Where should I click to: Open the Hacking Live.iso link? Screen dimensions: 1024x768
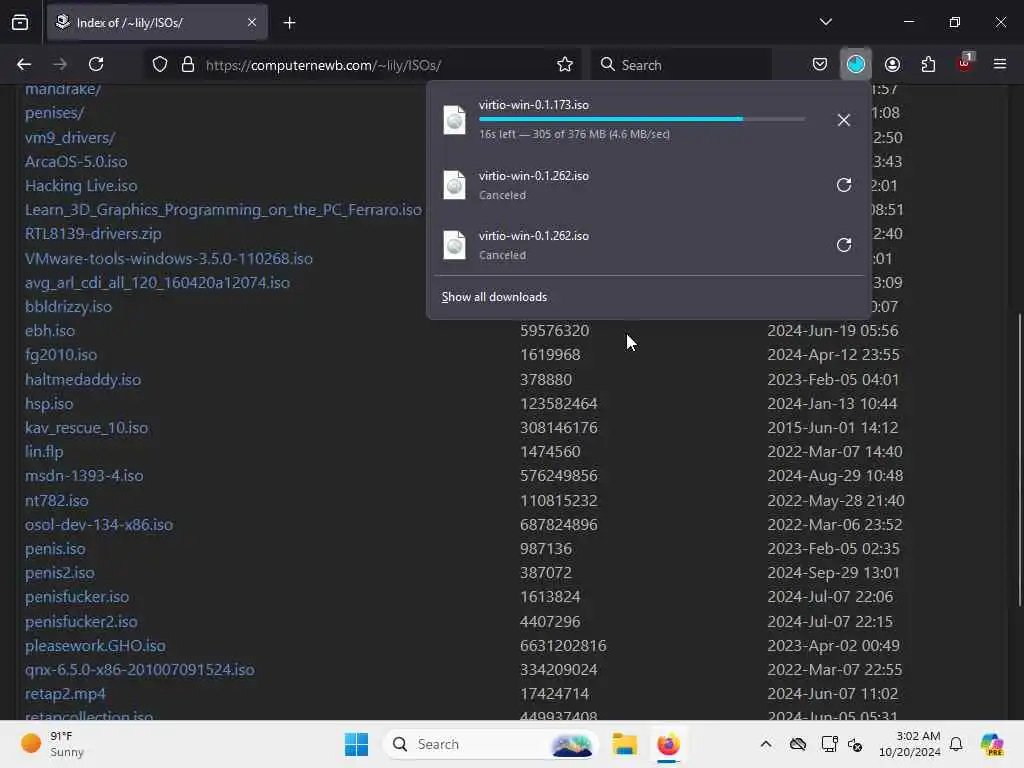click(x=81, y=185)
